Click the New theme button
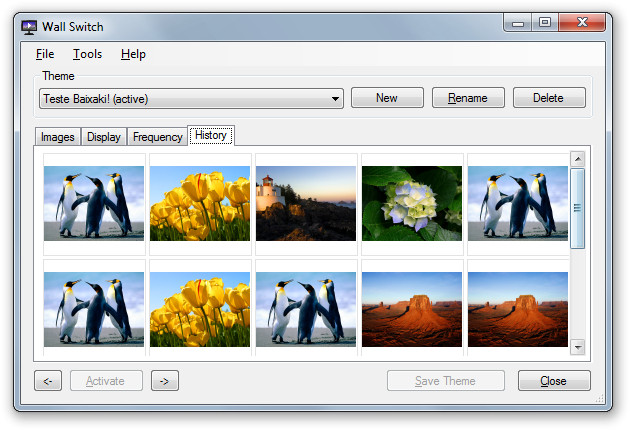The image size is (630, 431). point(387,98)
